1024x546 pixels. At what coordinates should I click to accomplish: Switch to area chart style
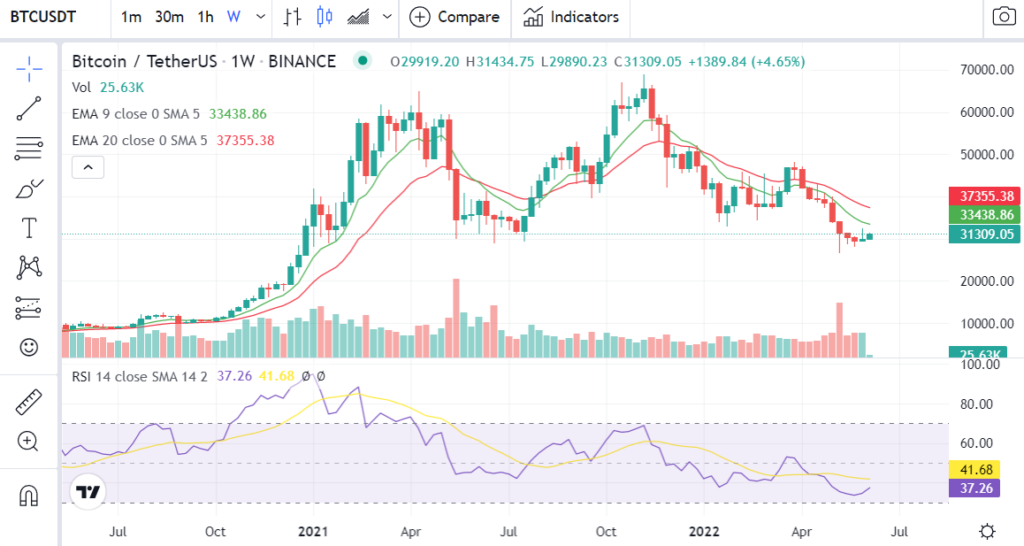pos(358,17)
